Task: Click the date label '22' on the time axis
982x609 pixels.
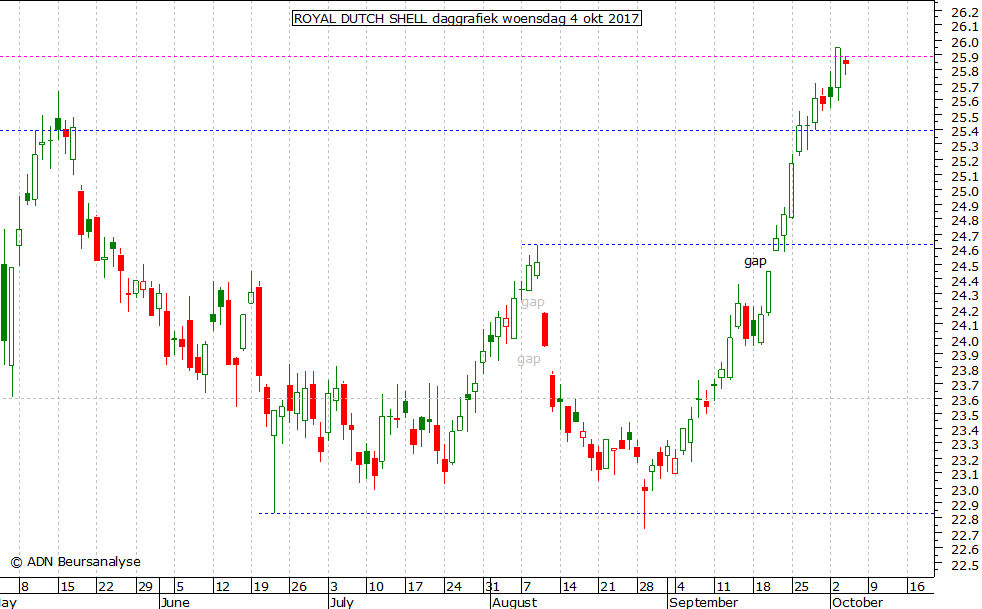Action: (x=106, y=586)
